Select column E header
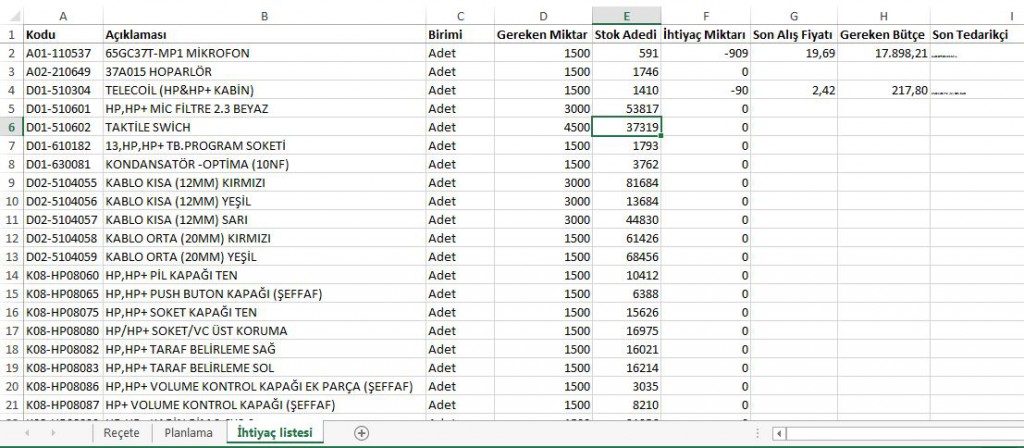1024x448 pixels. pos(626,16)
